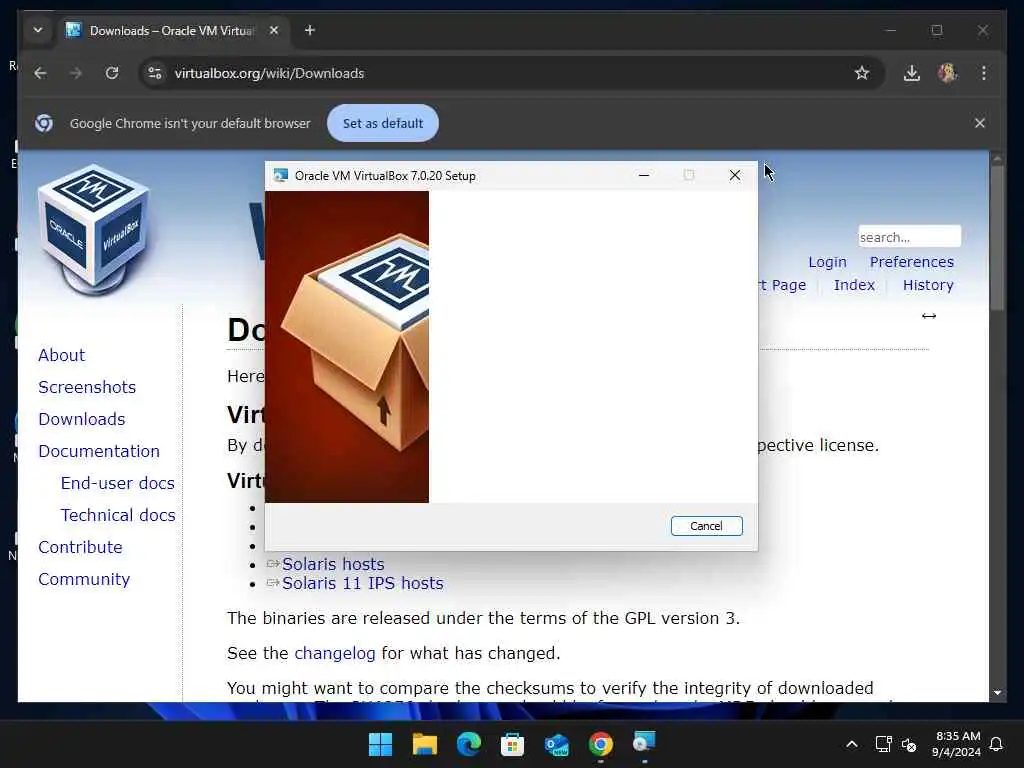Viewport: 1024px width, 768px height.
Task: Open the Windows Start menu
Action: coord(380,744)
